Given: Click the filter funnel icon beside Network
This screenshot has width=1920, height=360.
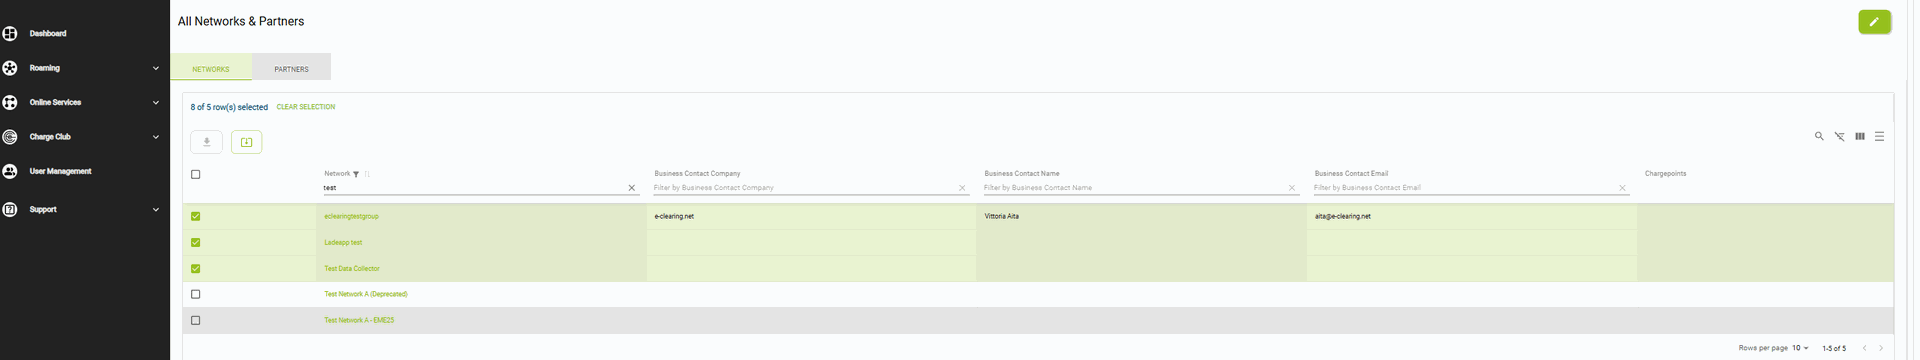Looking at the screenshot, I should (356, 174).
